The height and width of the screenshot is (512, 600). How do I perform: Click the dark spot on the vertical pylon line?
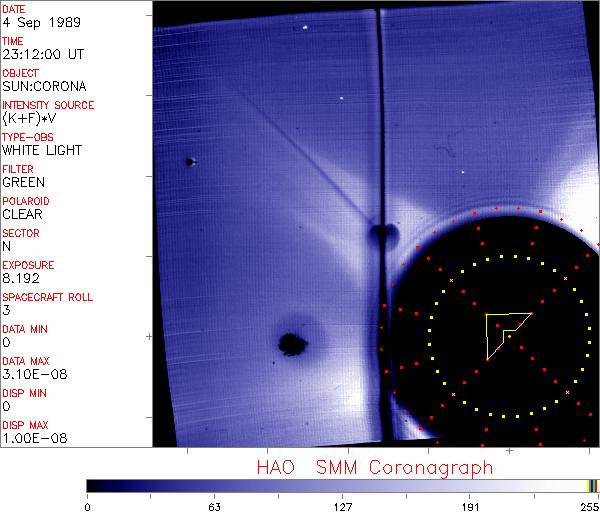pyautogui.click(x=380, y=236)
